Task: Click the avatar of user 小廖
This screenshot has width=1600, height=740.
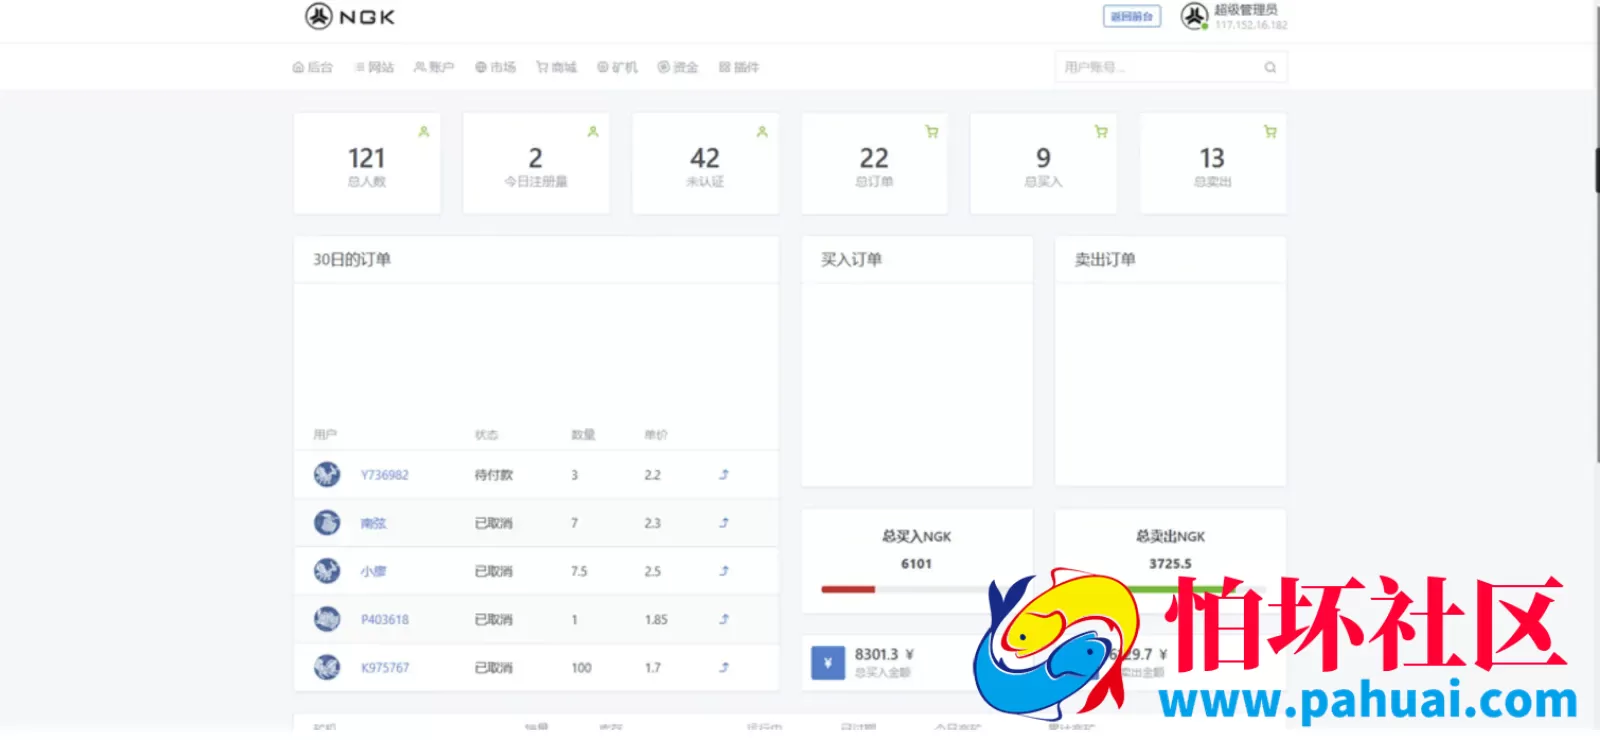Action: tap(327, 571)
